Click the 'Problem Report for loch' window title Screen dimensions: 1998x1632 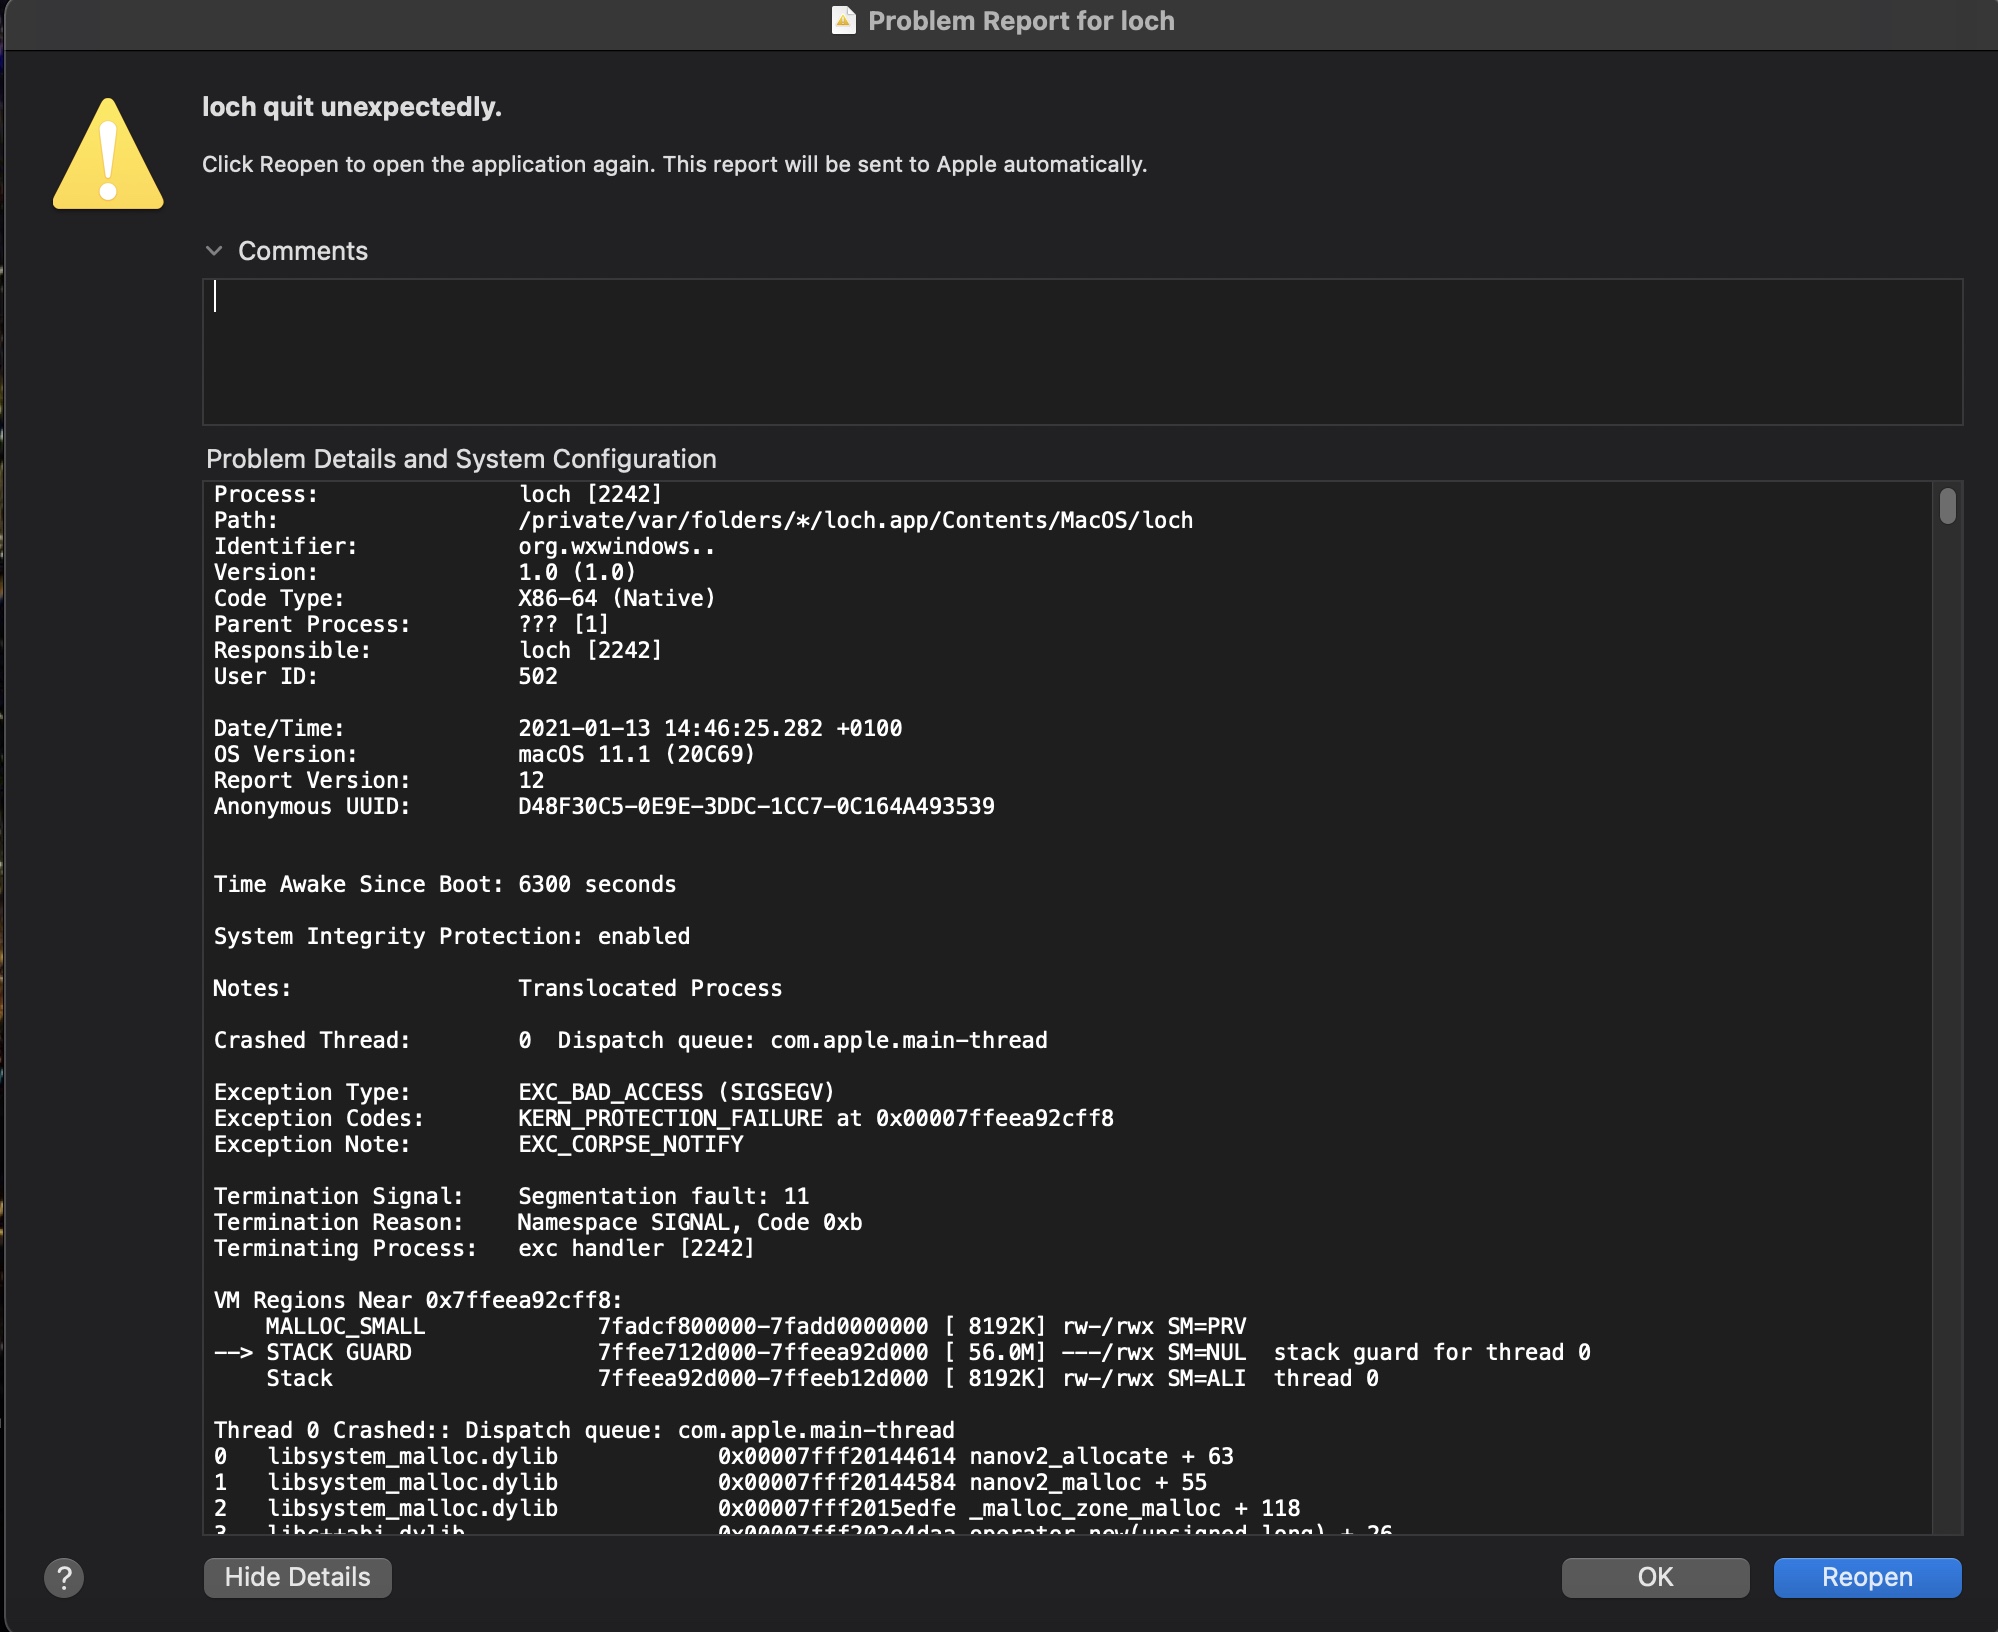coord(1021,21)
